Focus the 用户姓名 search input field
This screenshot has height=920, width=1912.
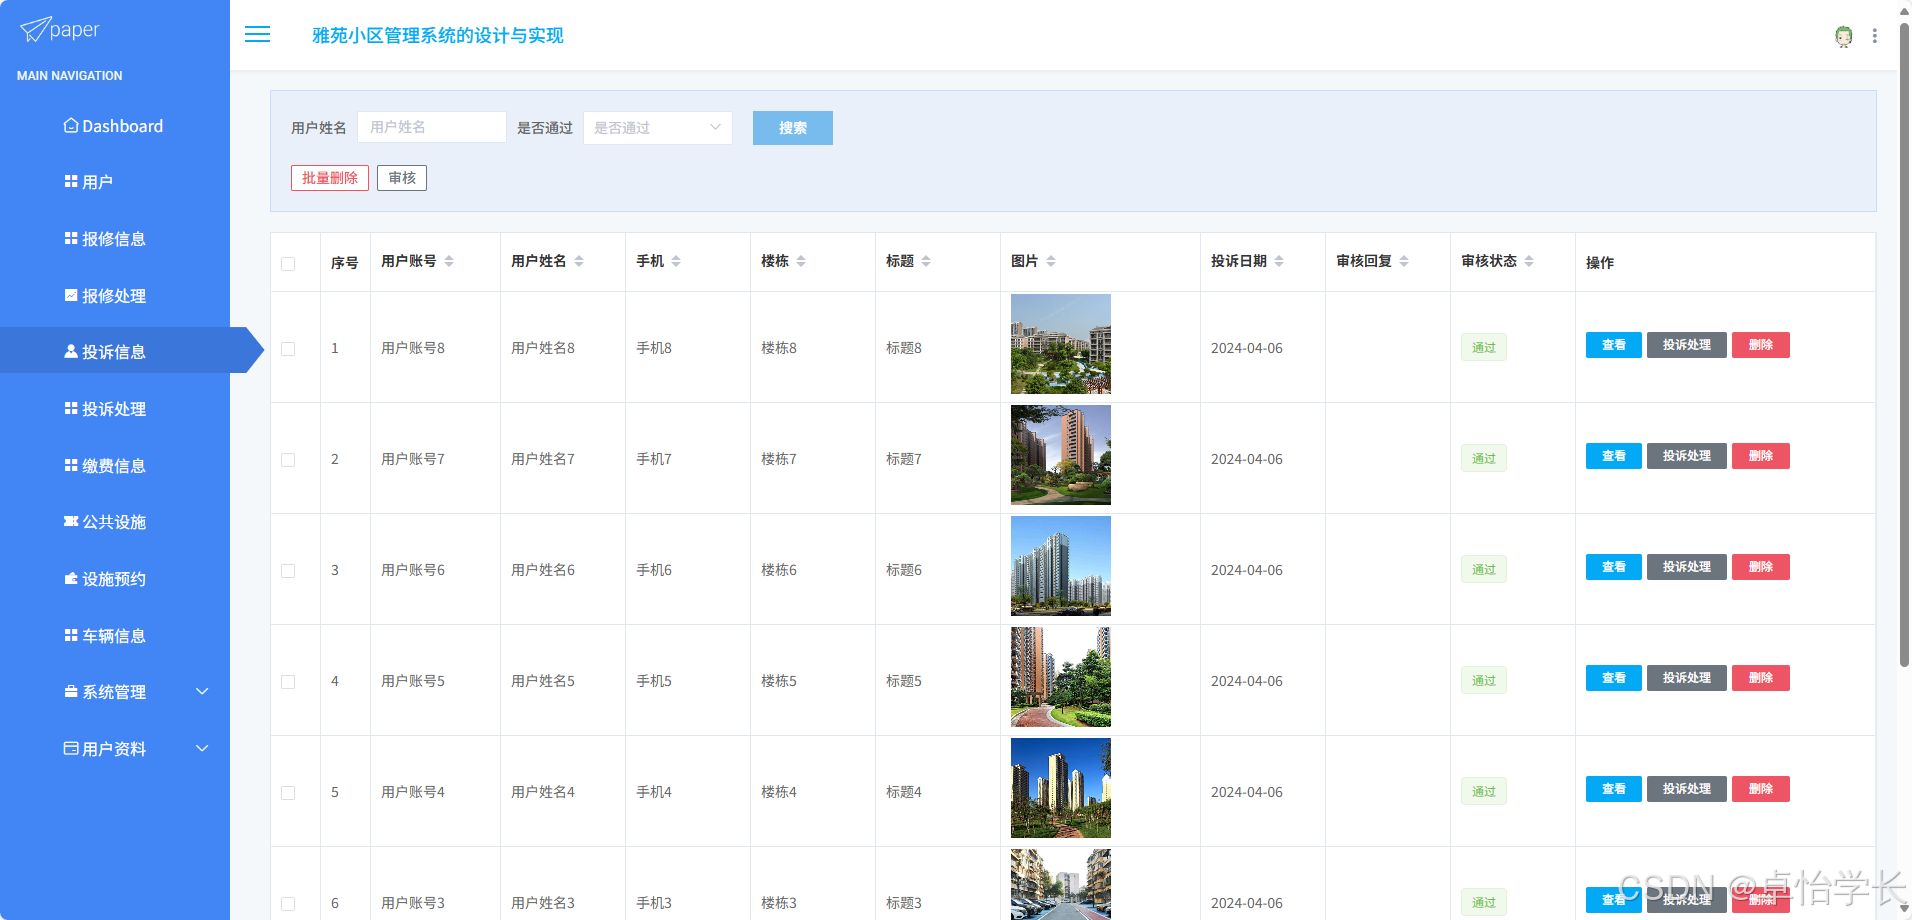[x=432, y=127]
